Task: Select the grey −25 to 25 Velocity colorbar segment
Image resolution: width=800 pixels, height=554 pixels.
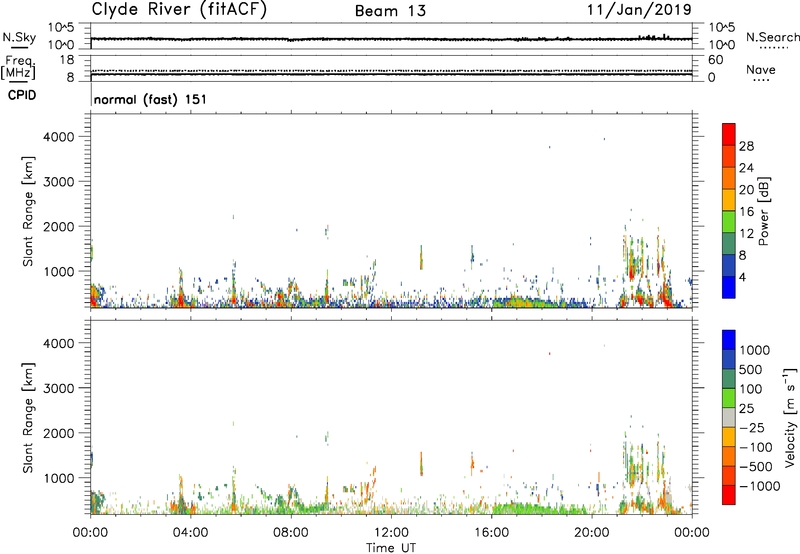Action: 729,417
